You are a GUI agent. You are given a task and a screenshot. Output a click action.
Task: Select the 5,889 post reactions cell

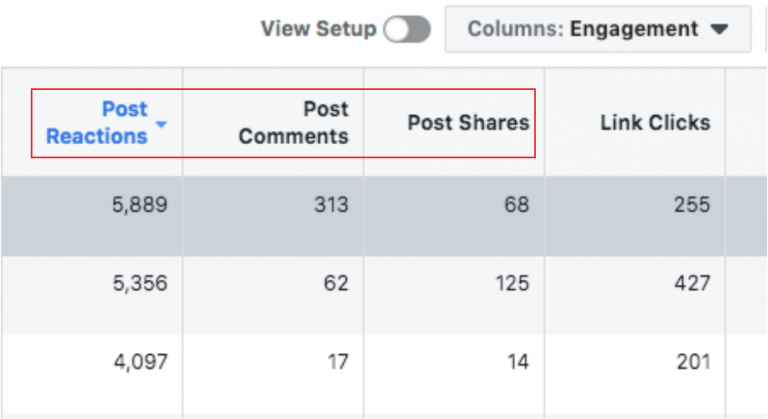point(139,205)
